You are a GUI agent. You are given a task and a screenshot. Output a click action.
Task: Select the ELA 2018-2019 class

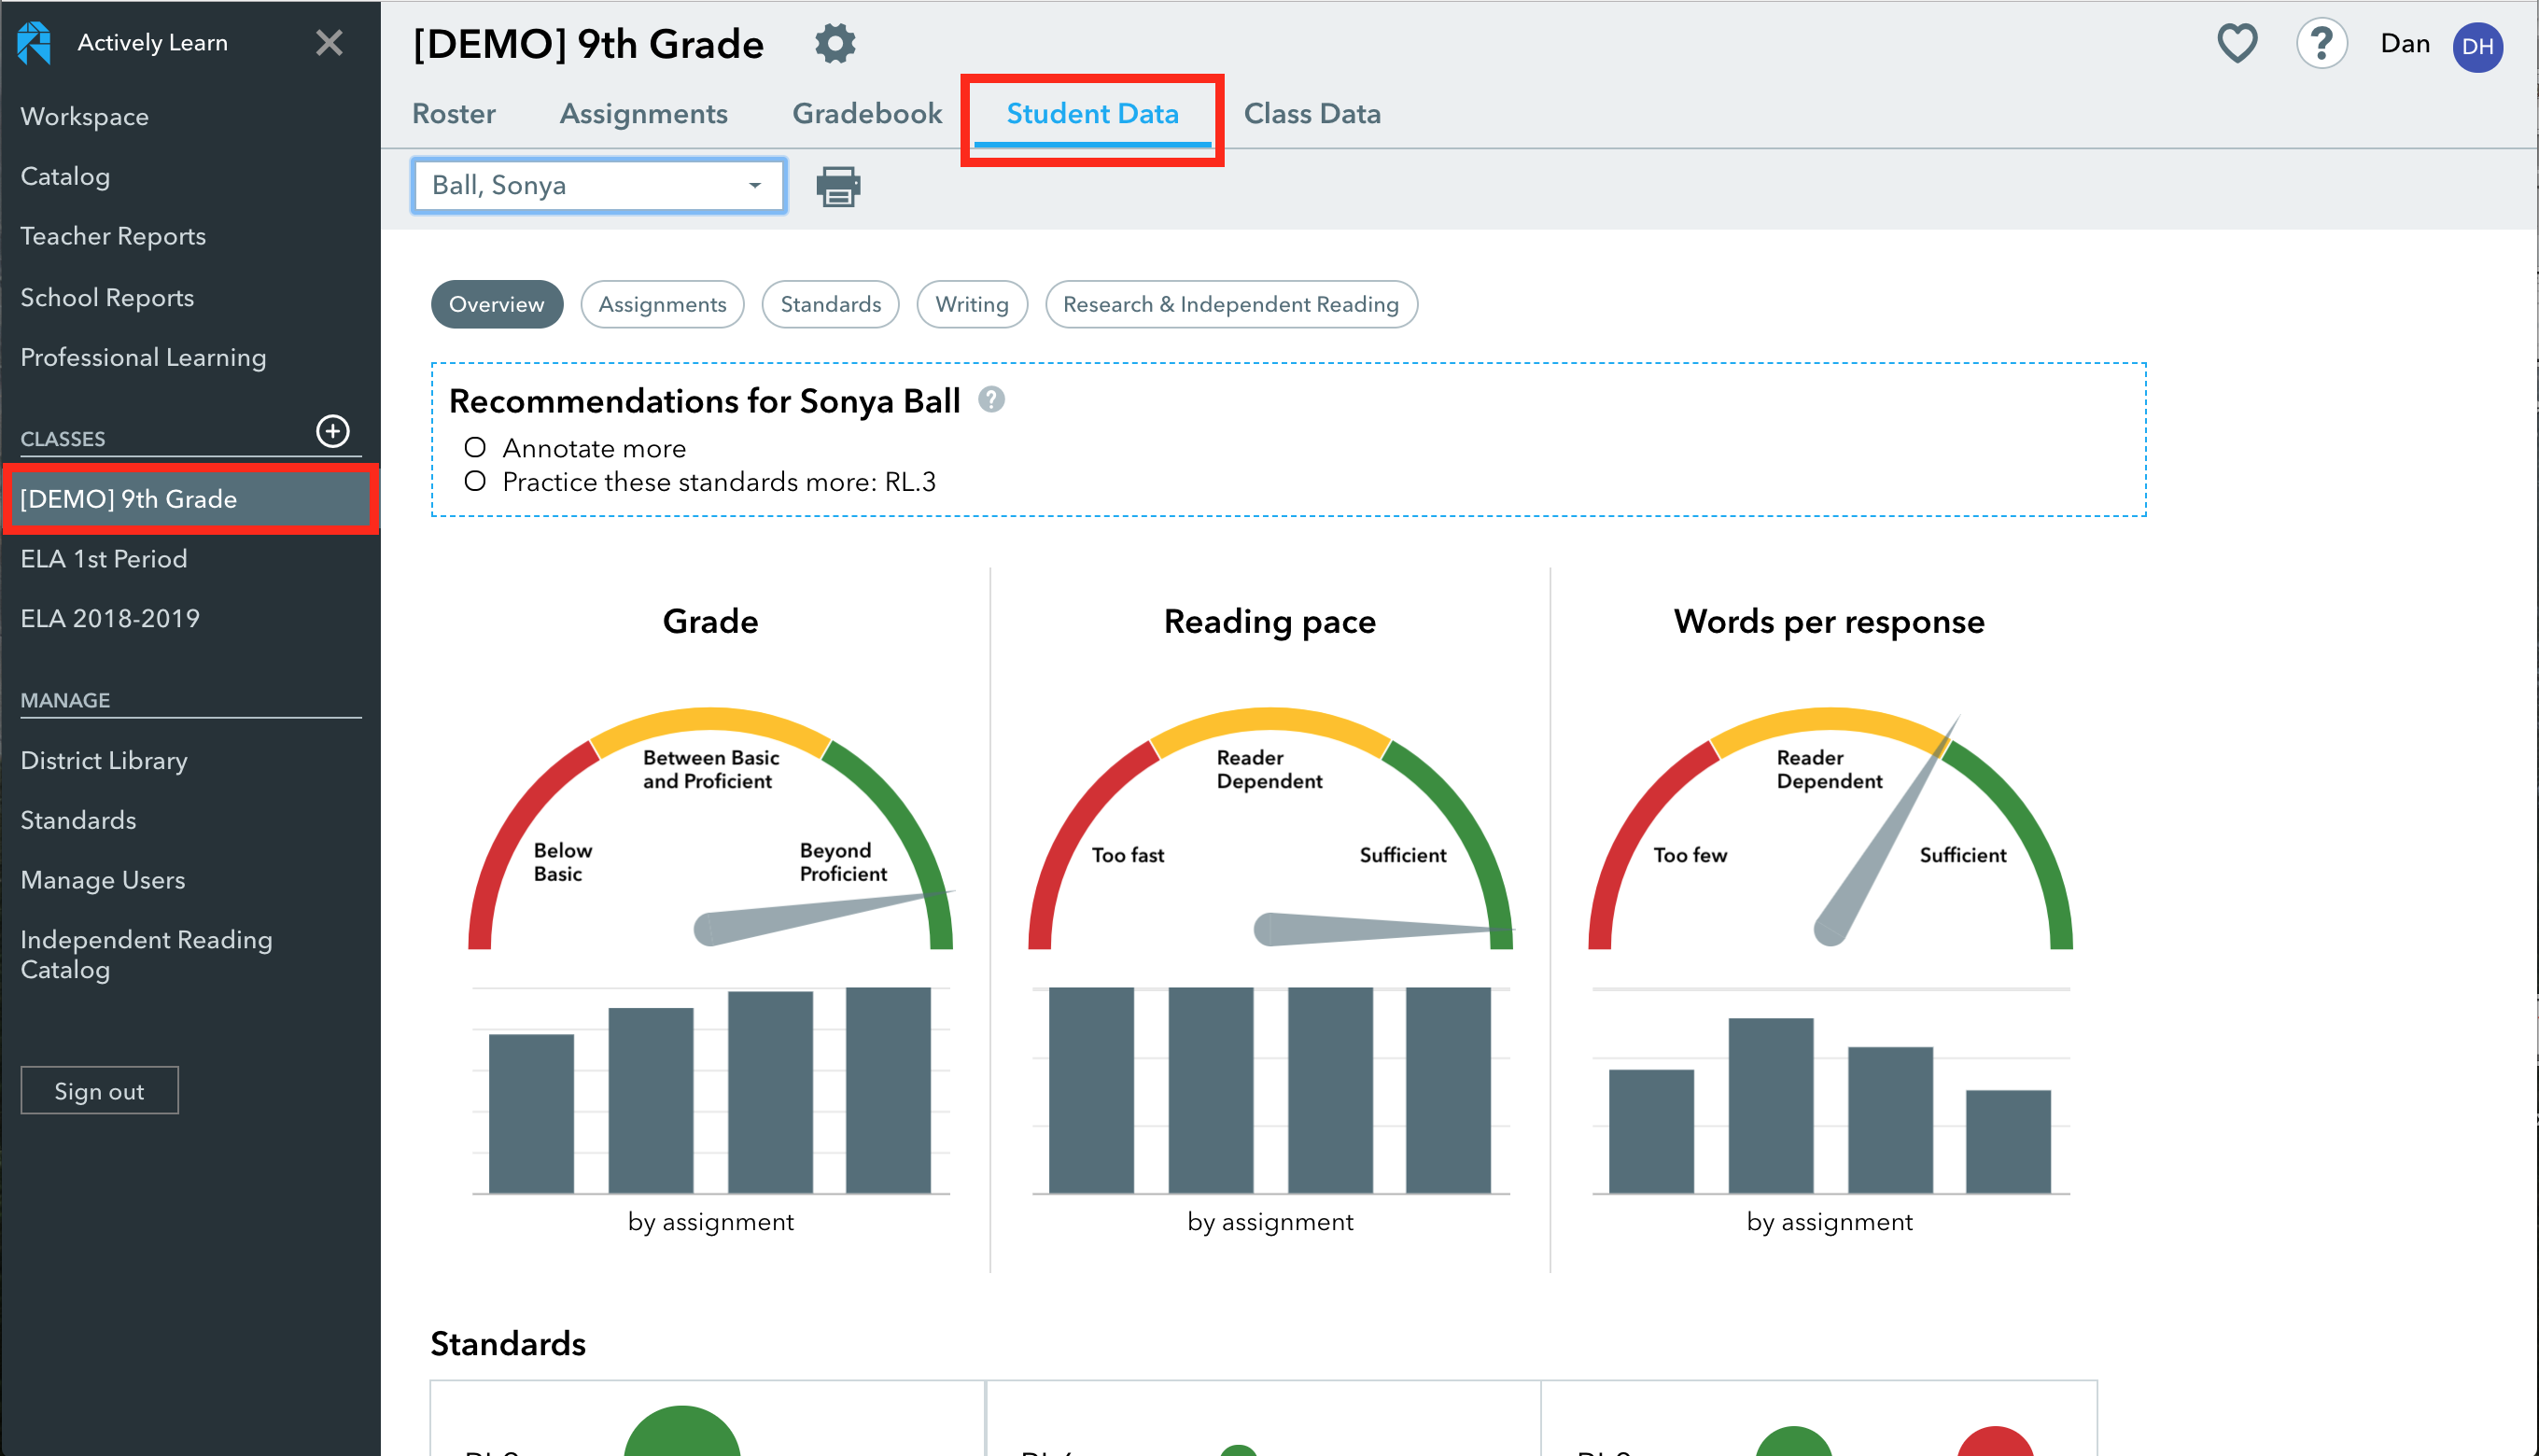click(x=110, y=618)
